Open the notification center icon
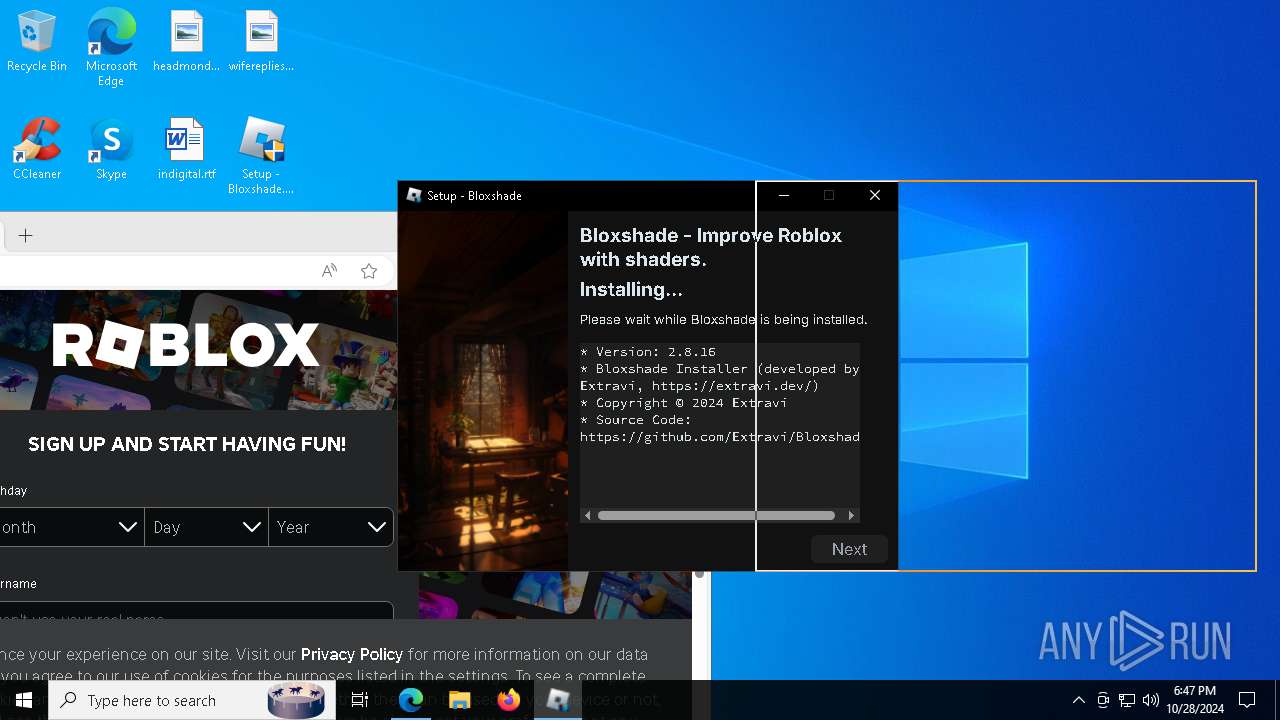Image resolution: width=1280 pixels, height=720 pixels. point(1247,700)
